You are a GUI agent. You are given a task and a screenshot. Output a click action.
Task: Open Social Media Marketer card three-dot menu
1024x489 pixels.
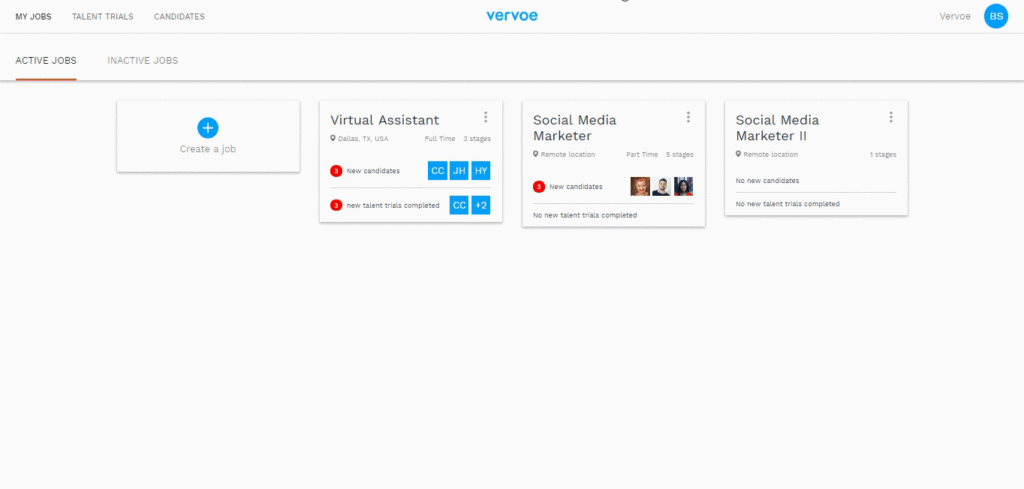pos(688,117)
